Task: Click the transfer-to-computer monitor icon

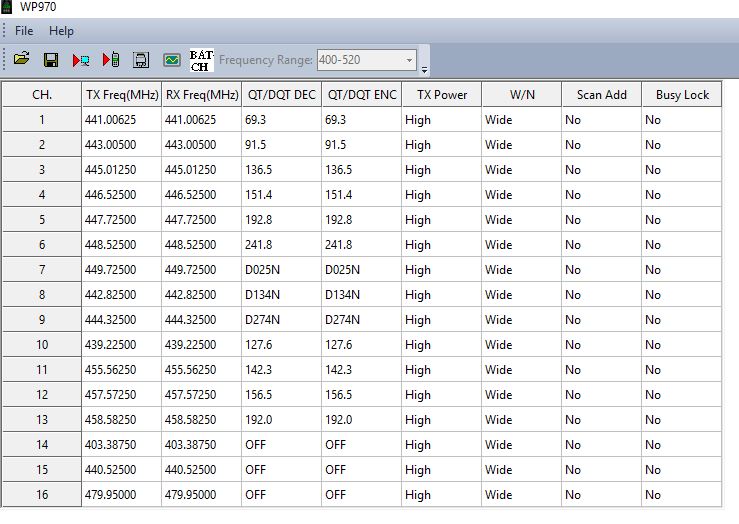Action: coord(81,60)
